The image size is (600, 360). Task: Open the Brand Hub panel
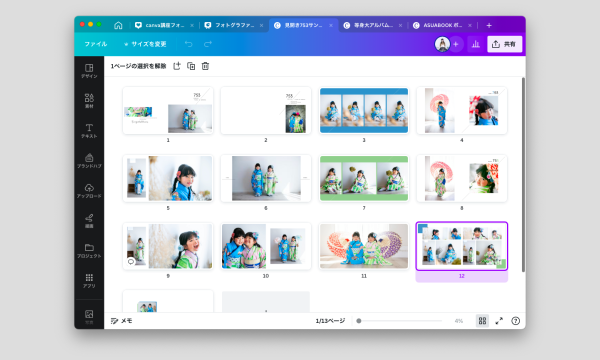click(x=89, y=160)
